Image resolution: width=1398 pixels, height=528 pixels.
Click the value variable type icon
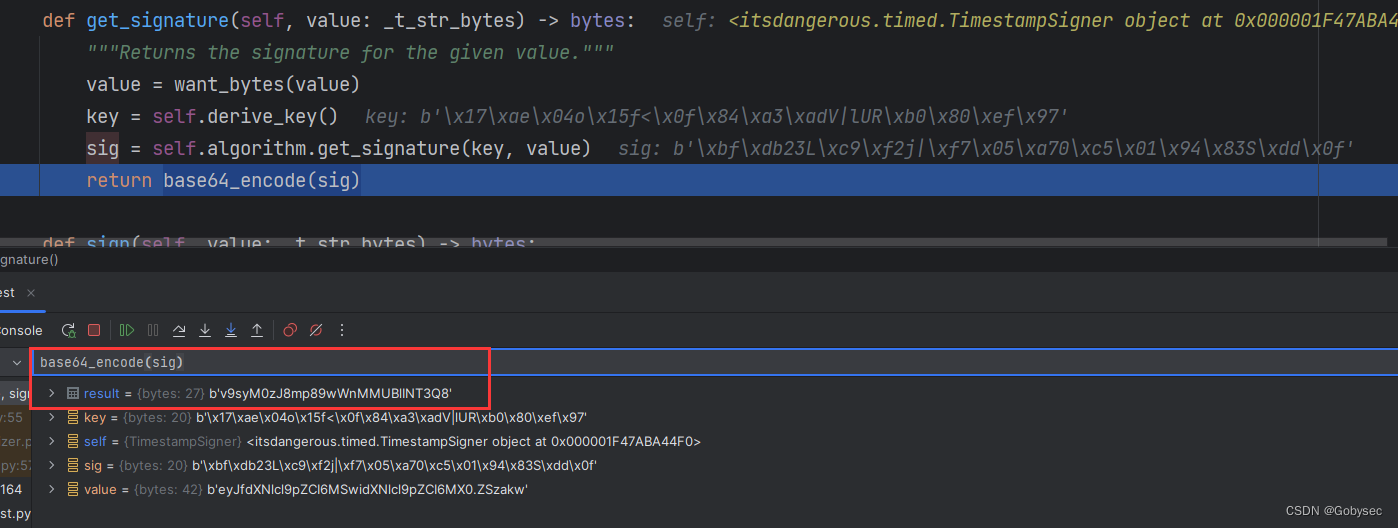click(73, 489)
